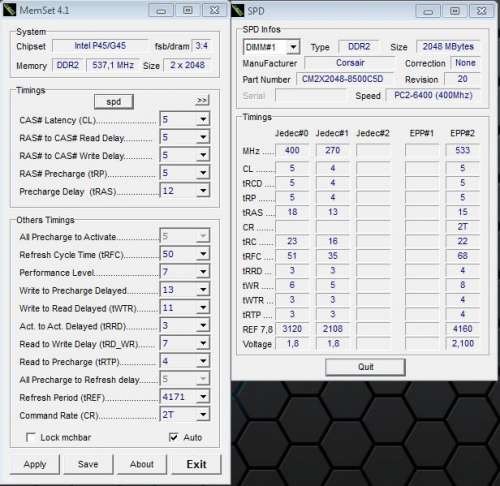Click Quit in the SPD window
The width and height of the screenshot is (500, 486).
(x=365, y=367)
